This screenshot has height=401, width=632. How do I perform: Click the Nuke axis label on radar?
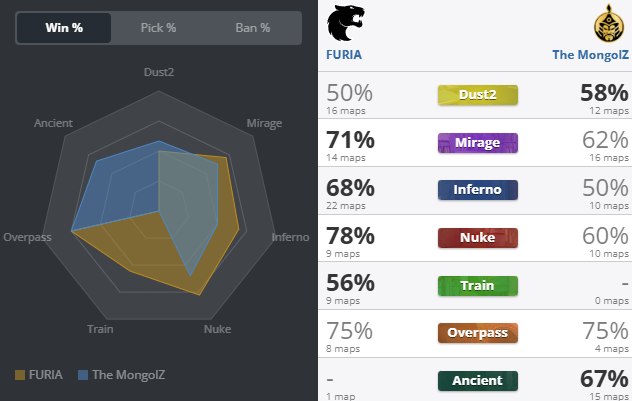tap(217, 328)
